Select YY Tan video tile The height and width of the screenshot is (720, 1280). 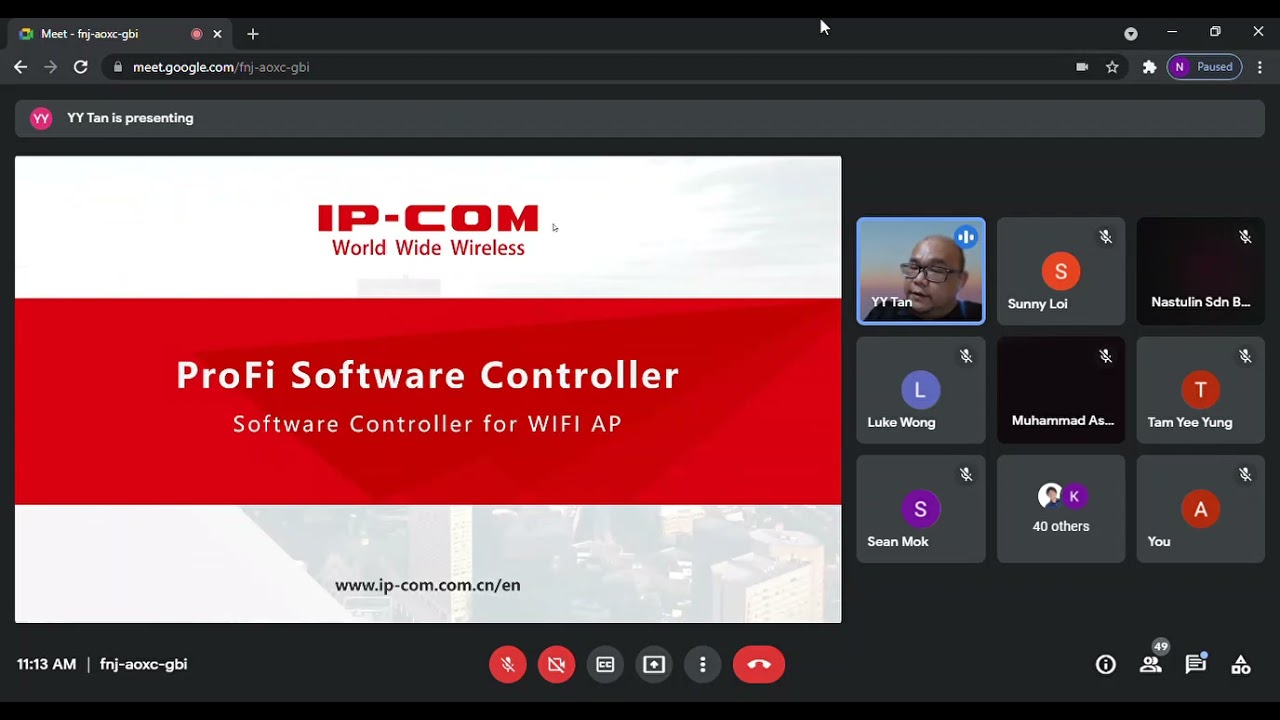pyautogui.click(x=921, y=271)
